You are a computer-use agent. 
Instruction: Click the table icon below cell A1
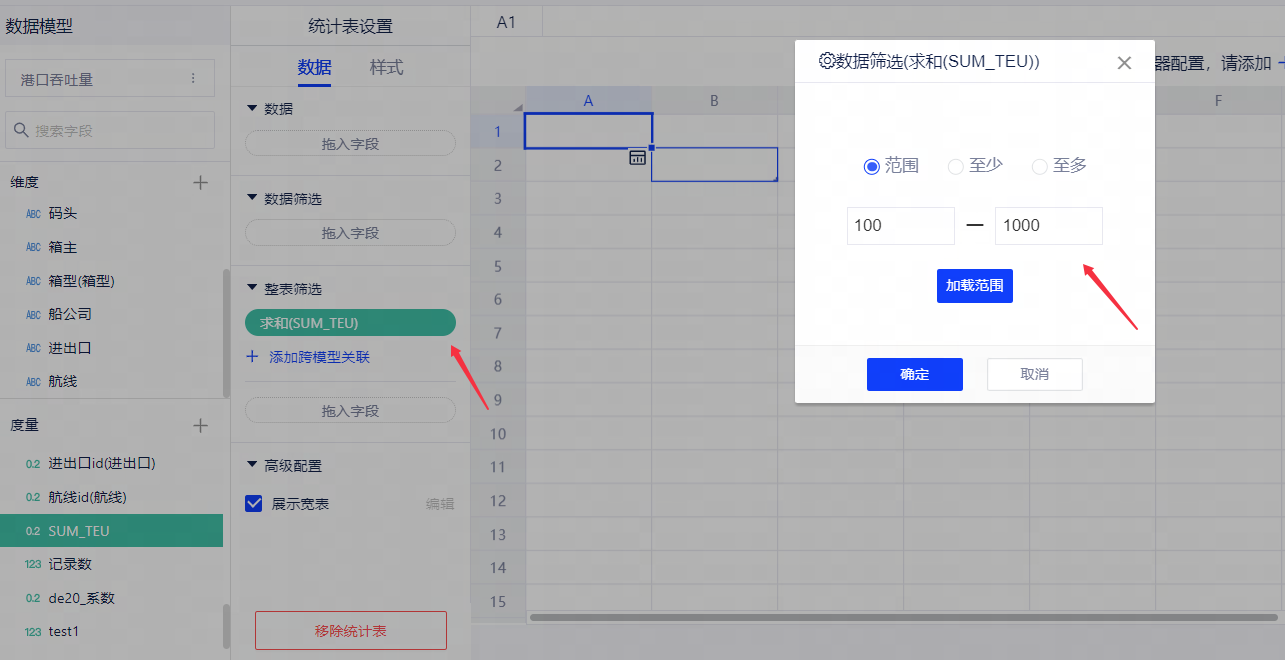click(x=637, y=157)
